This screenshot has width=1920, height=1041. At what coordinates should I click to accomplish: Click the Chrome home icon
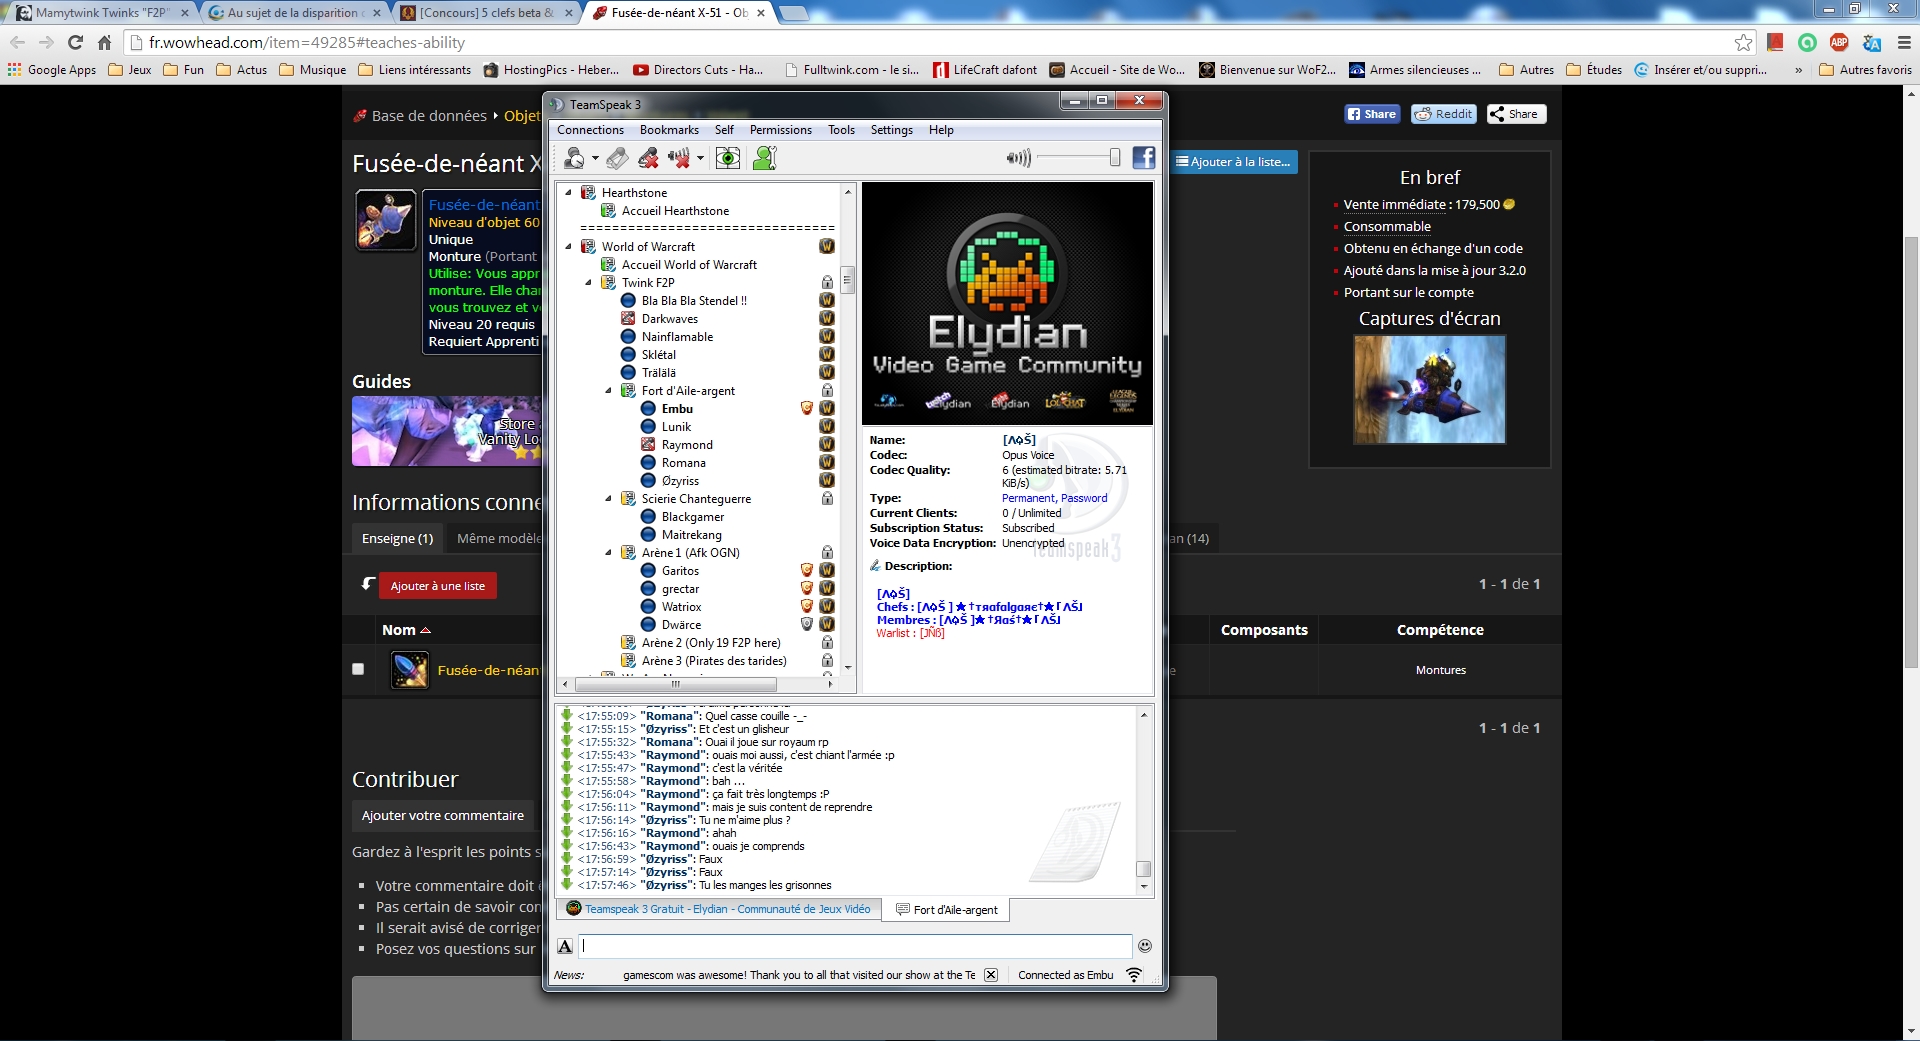[104, 42]
